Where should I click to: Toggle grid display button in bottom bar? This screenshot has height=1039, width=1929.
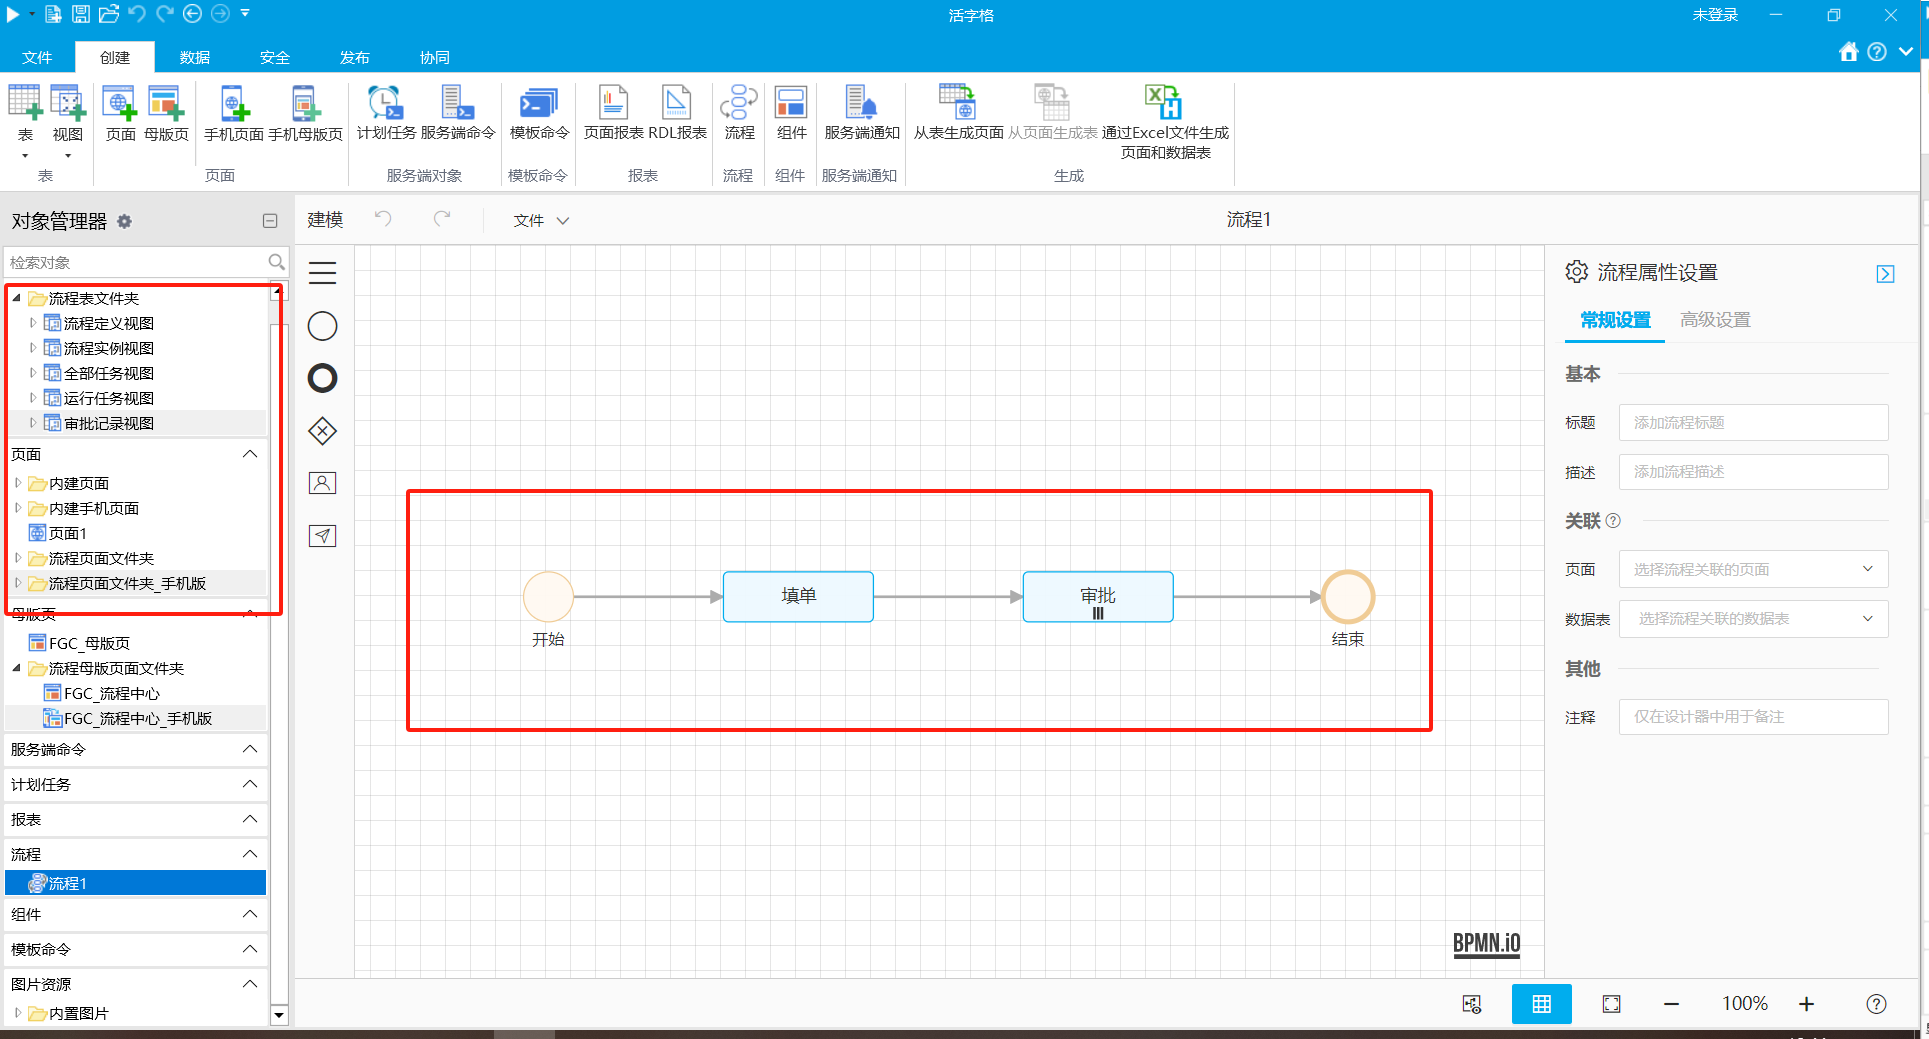tap(1541, 1004)
